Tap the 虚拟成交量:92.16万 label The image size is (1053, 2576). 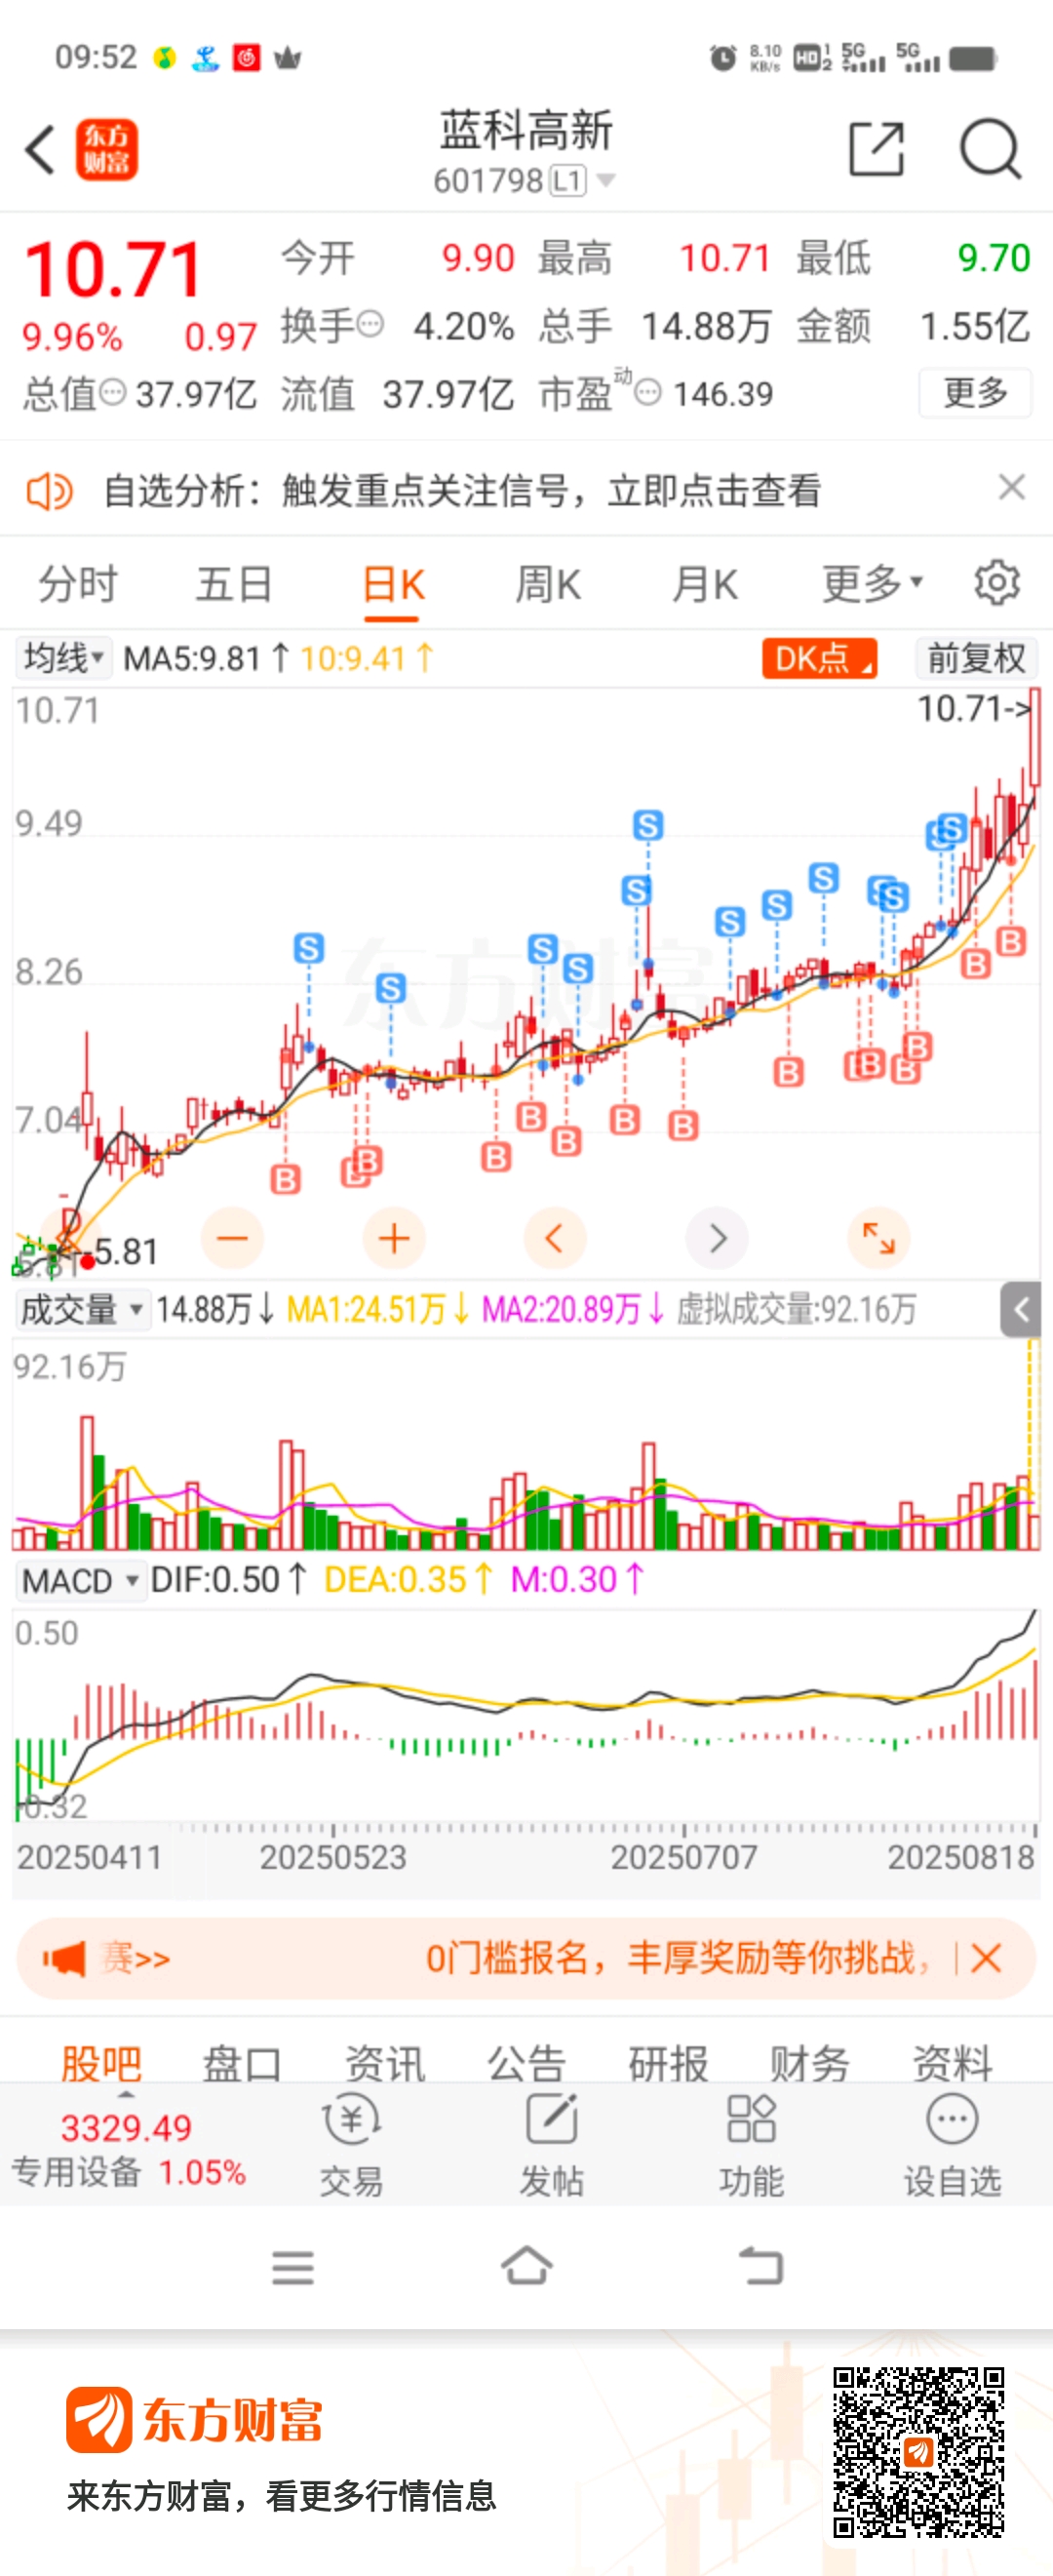pos(797,1309)
